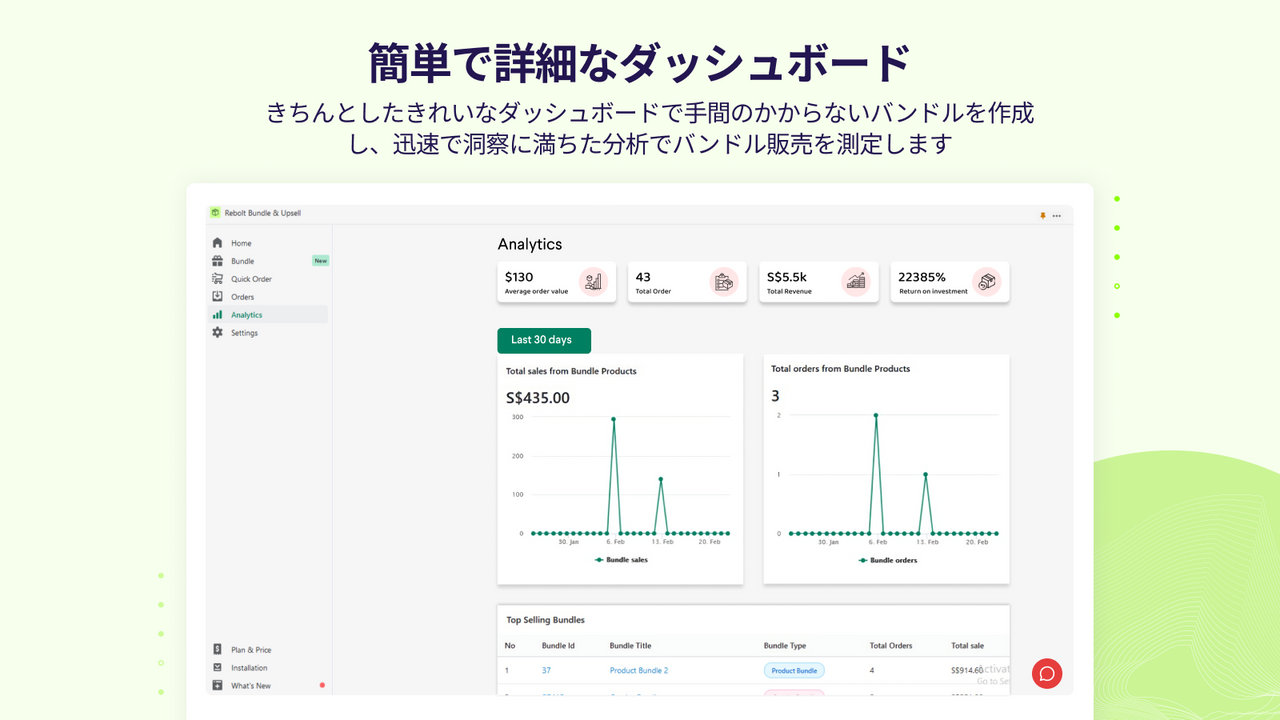Click the 43 Total Order value

(643, 277)
